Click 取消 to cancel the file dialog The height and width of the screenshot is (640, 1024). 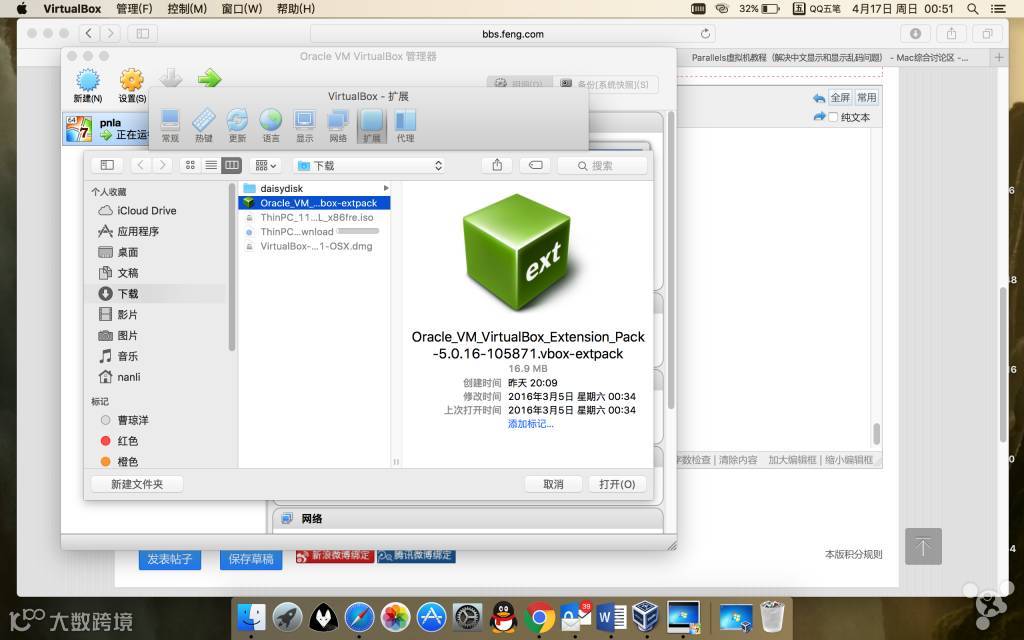click(553, 484)
